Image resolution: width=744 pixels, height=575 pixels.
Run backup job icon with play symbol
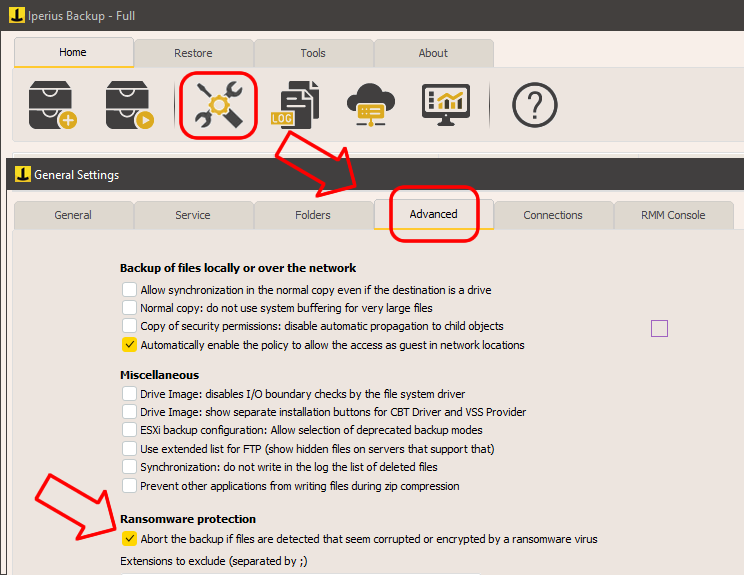tap(130, 105)
